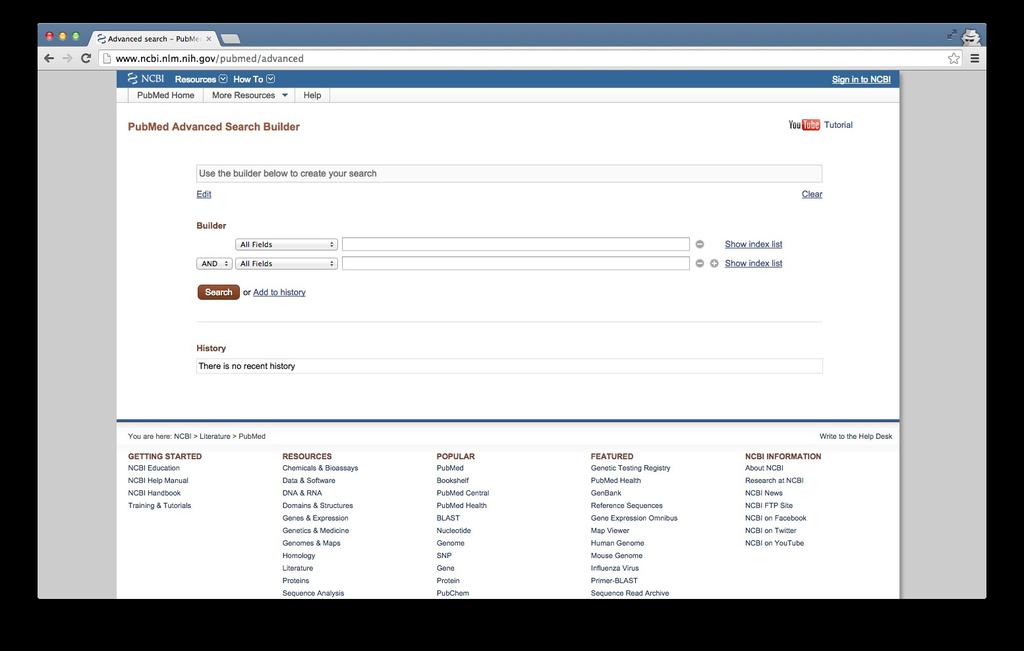The width and height of the screenshot is (1024, 651).
Task: Click the incognito icon in title bar
Action: coord(972,37)
